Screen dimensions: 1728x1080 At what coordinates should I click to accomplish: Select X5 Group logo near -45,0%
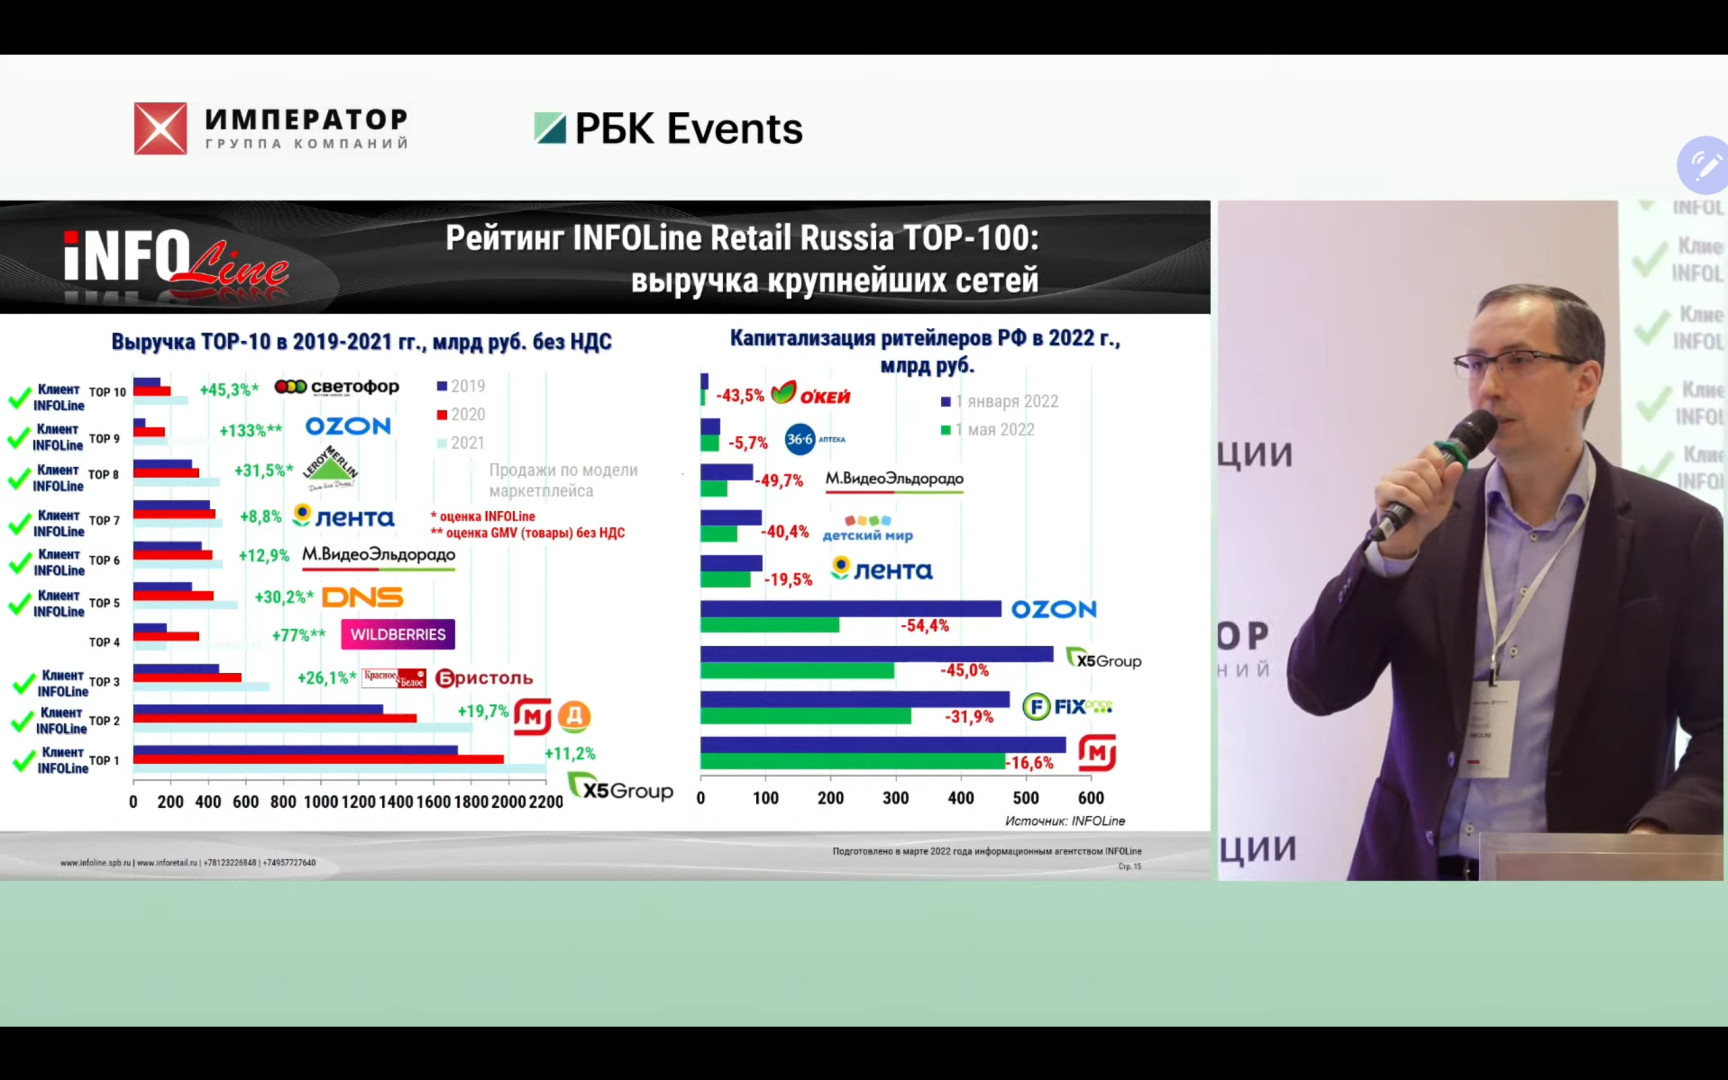pyautogui.click(x=1103, y=659)
